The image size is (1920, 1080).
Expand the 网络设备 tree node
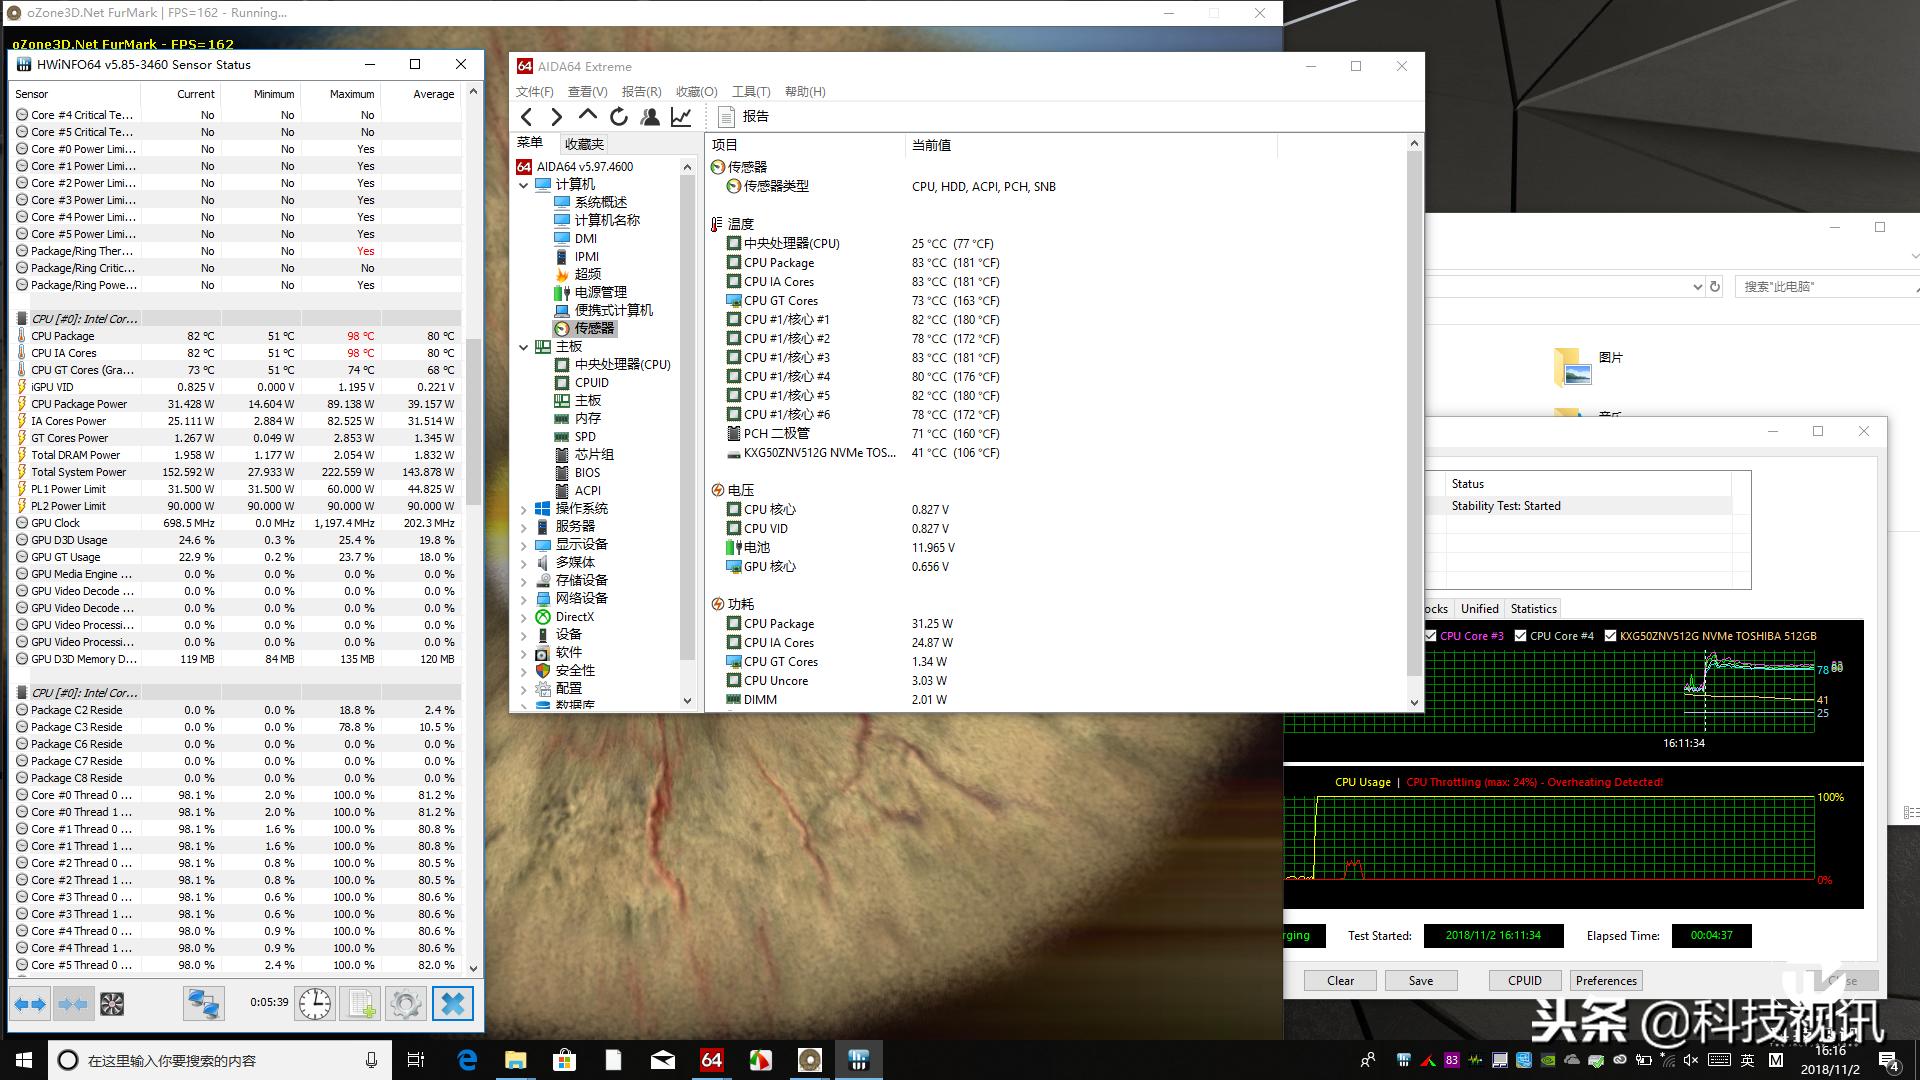click(x=524, y=598)
